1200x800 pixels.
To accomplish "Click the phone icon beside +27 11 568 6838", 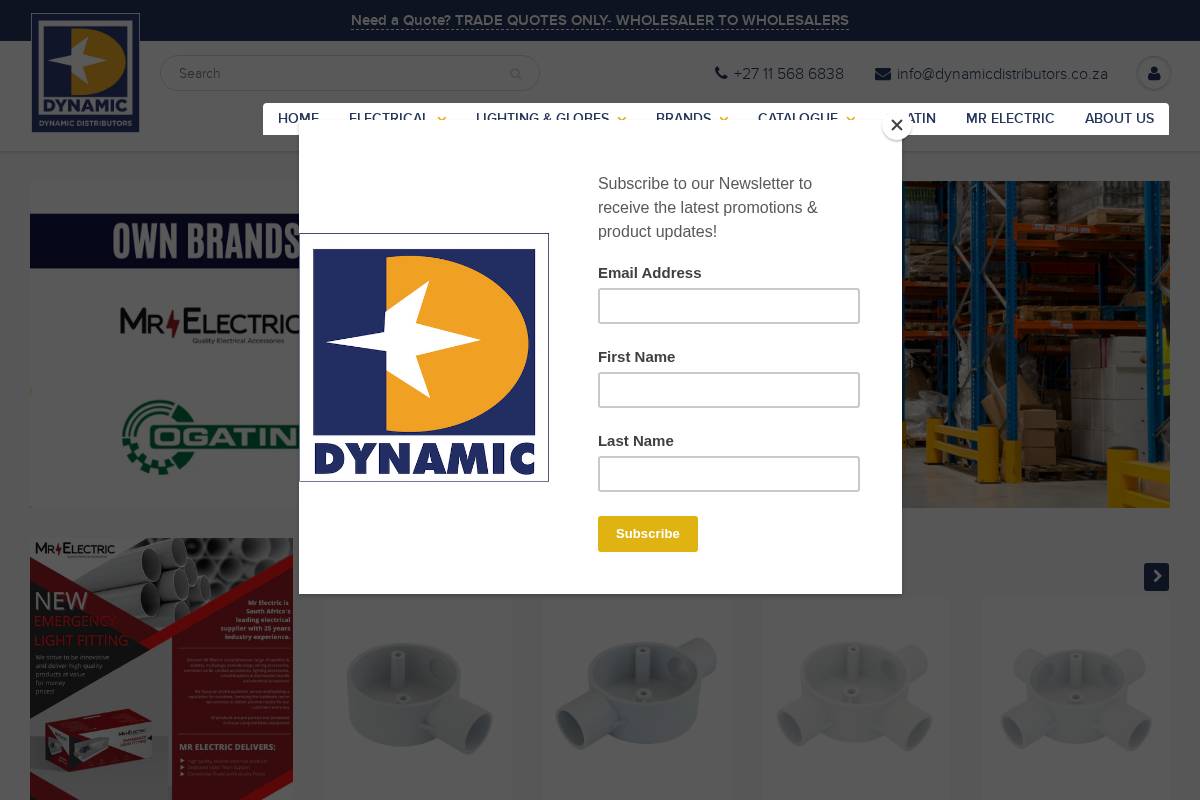I will pos(721,73).
